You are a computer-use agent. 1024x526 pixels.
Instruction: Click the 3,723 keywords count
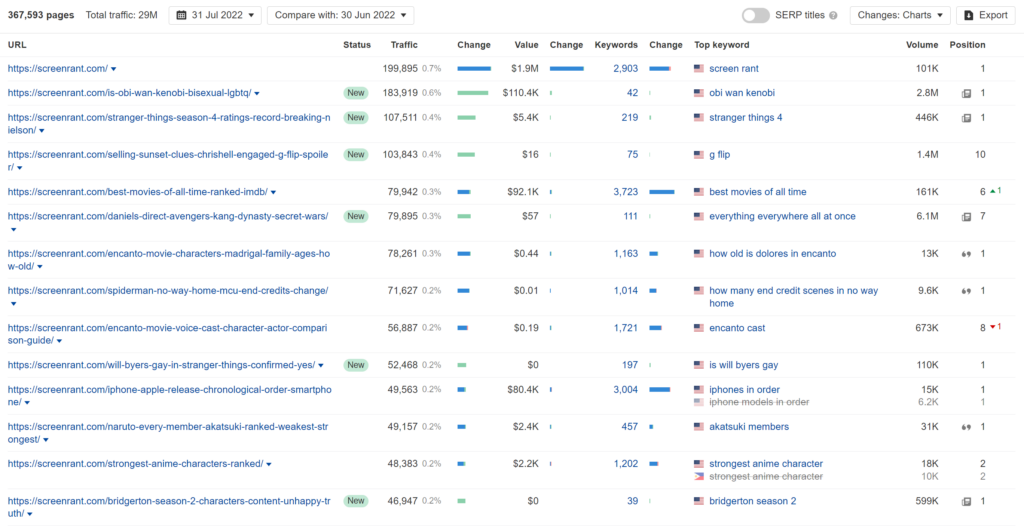[x=626, y=192]
